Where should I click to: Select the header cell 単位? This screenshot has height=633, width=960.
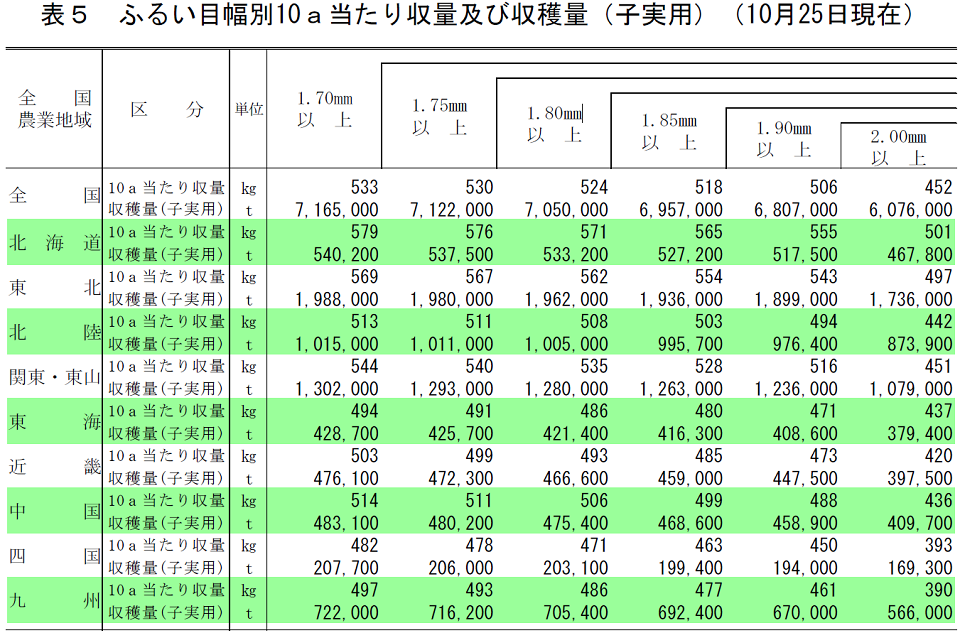249,110
